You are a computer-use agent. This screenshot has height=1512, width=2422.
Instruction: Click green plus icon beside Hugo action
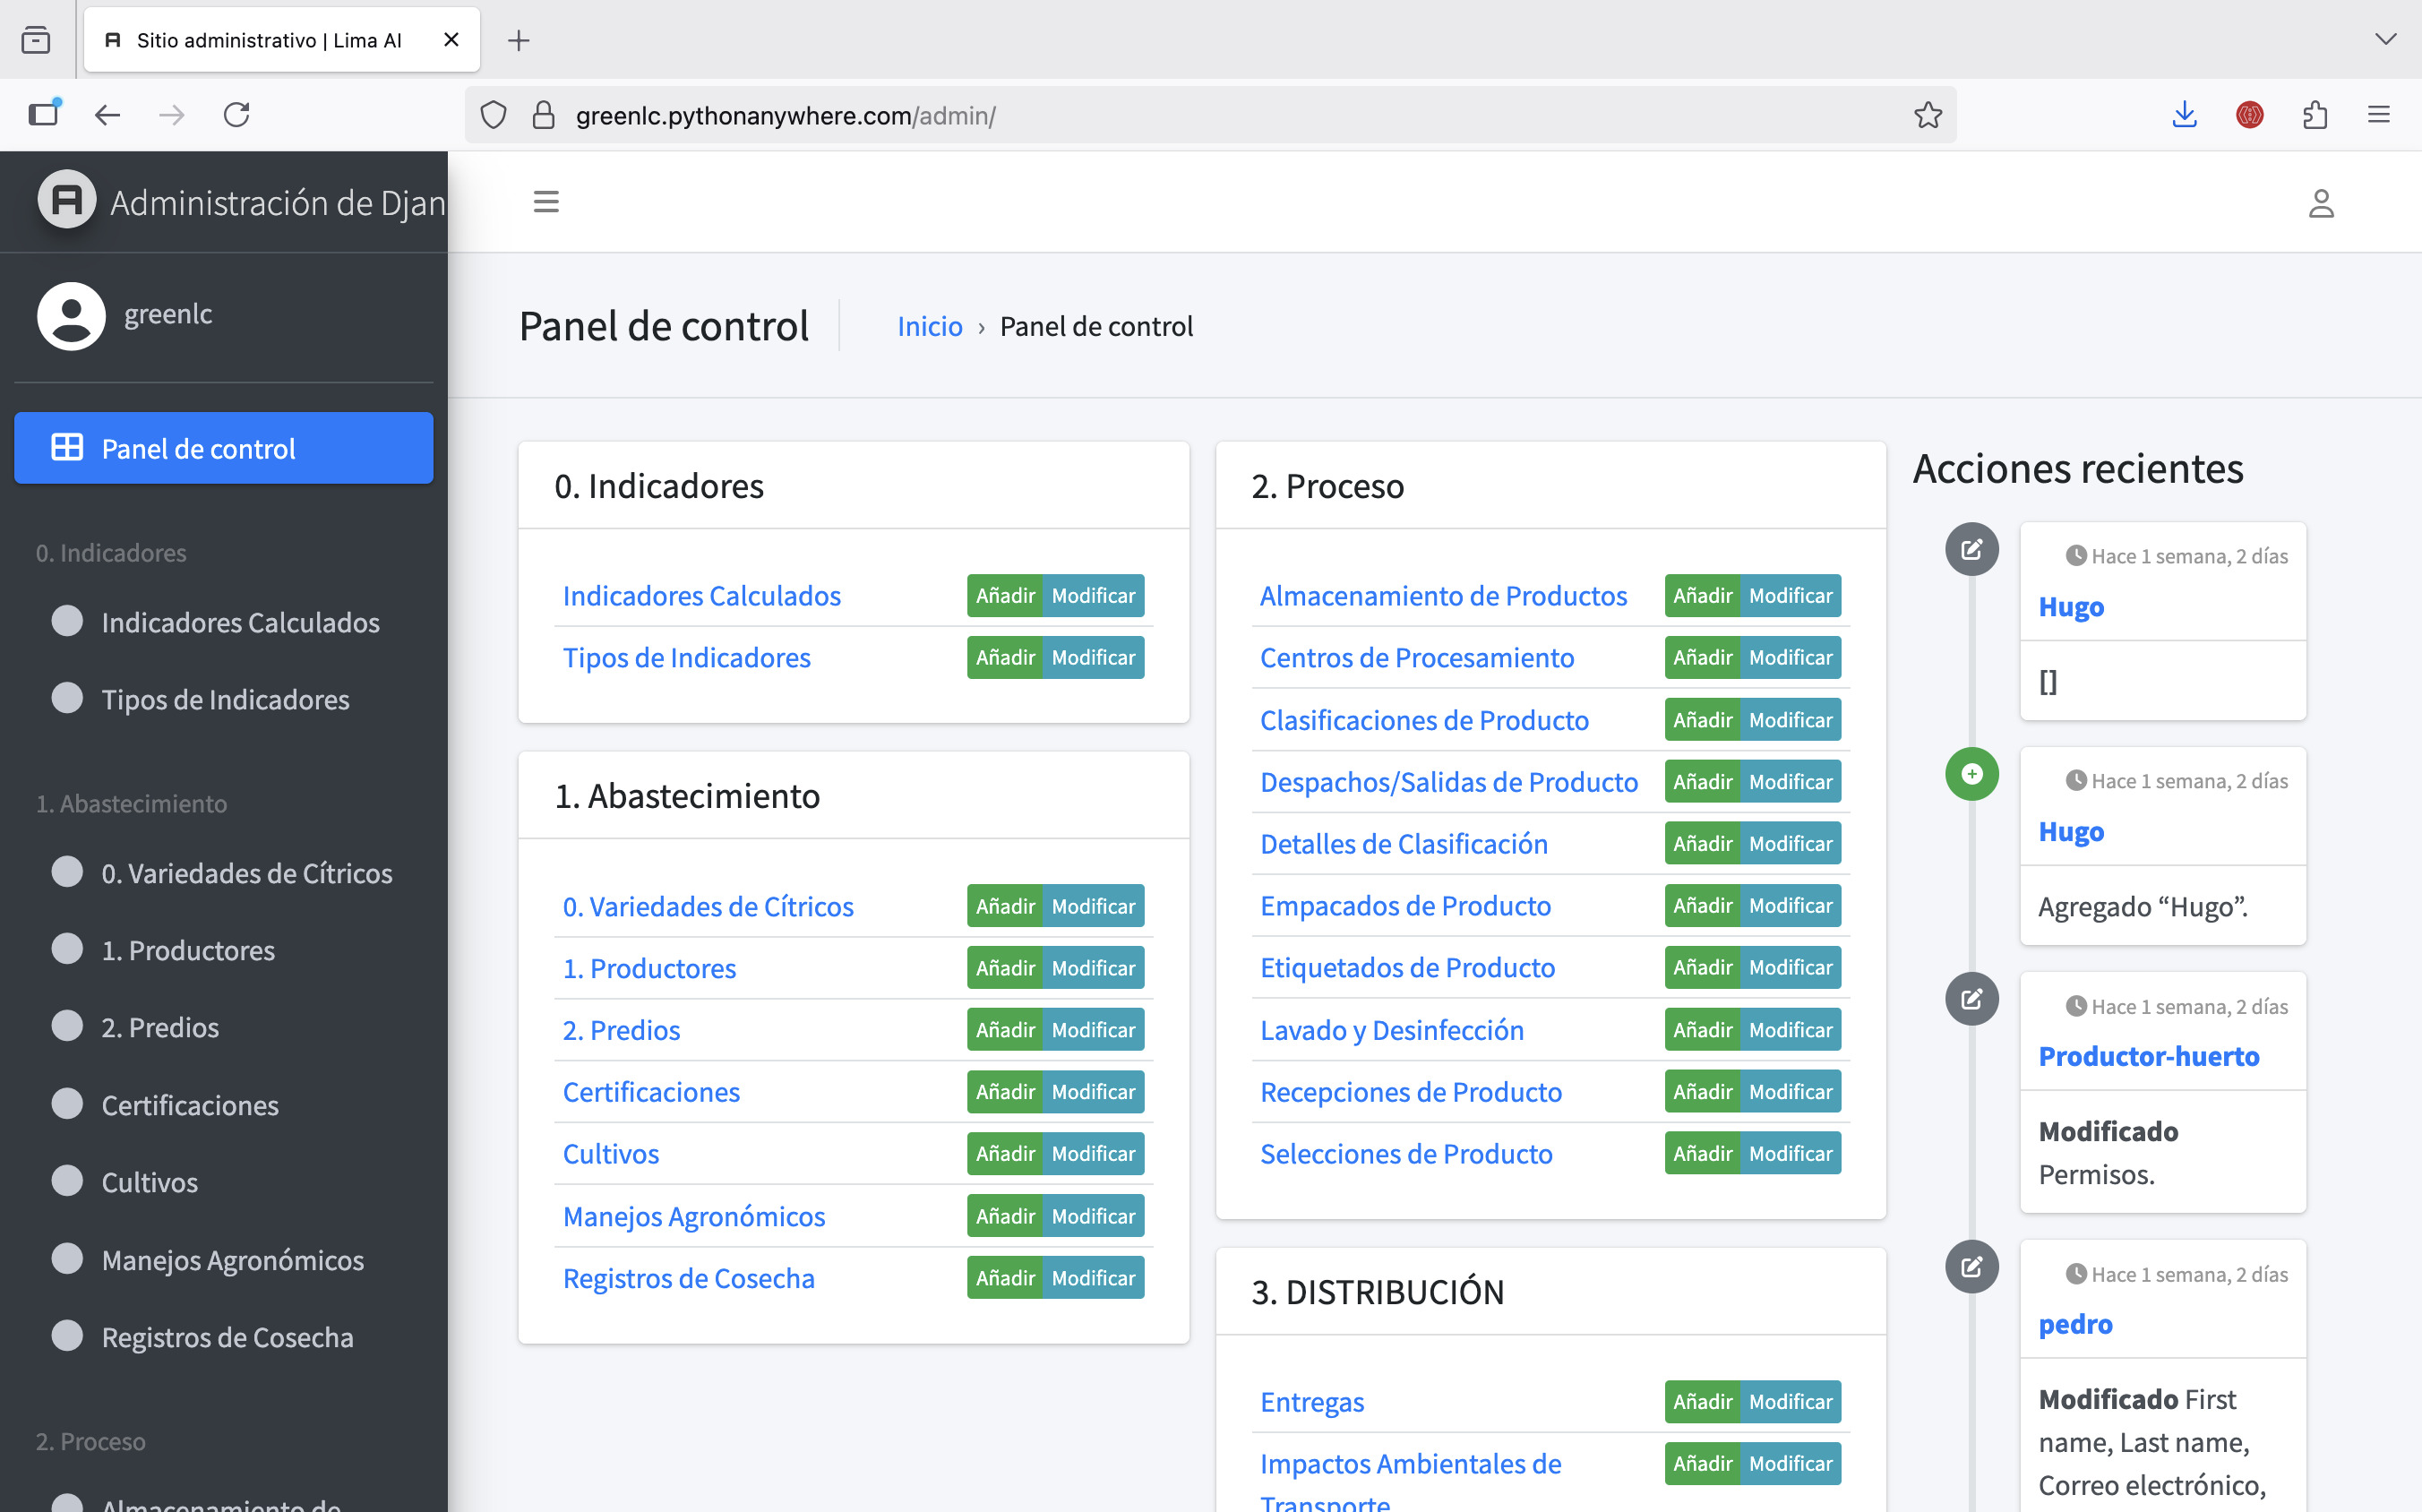point(1971,773)
